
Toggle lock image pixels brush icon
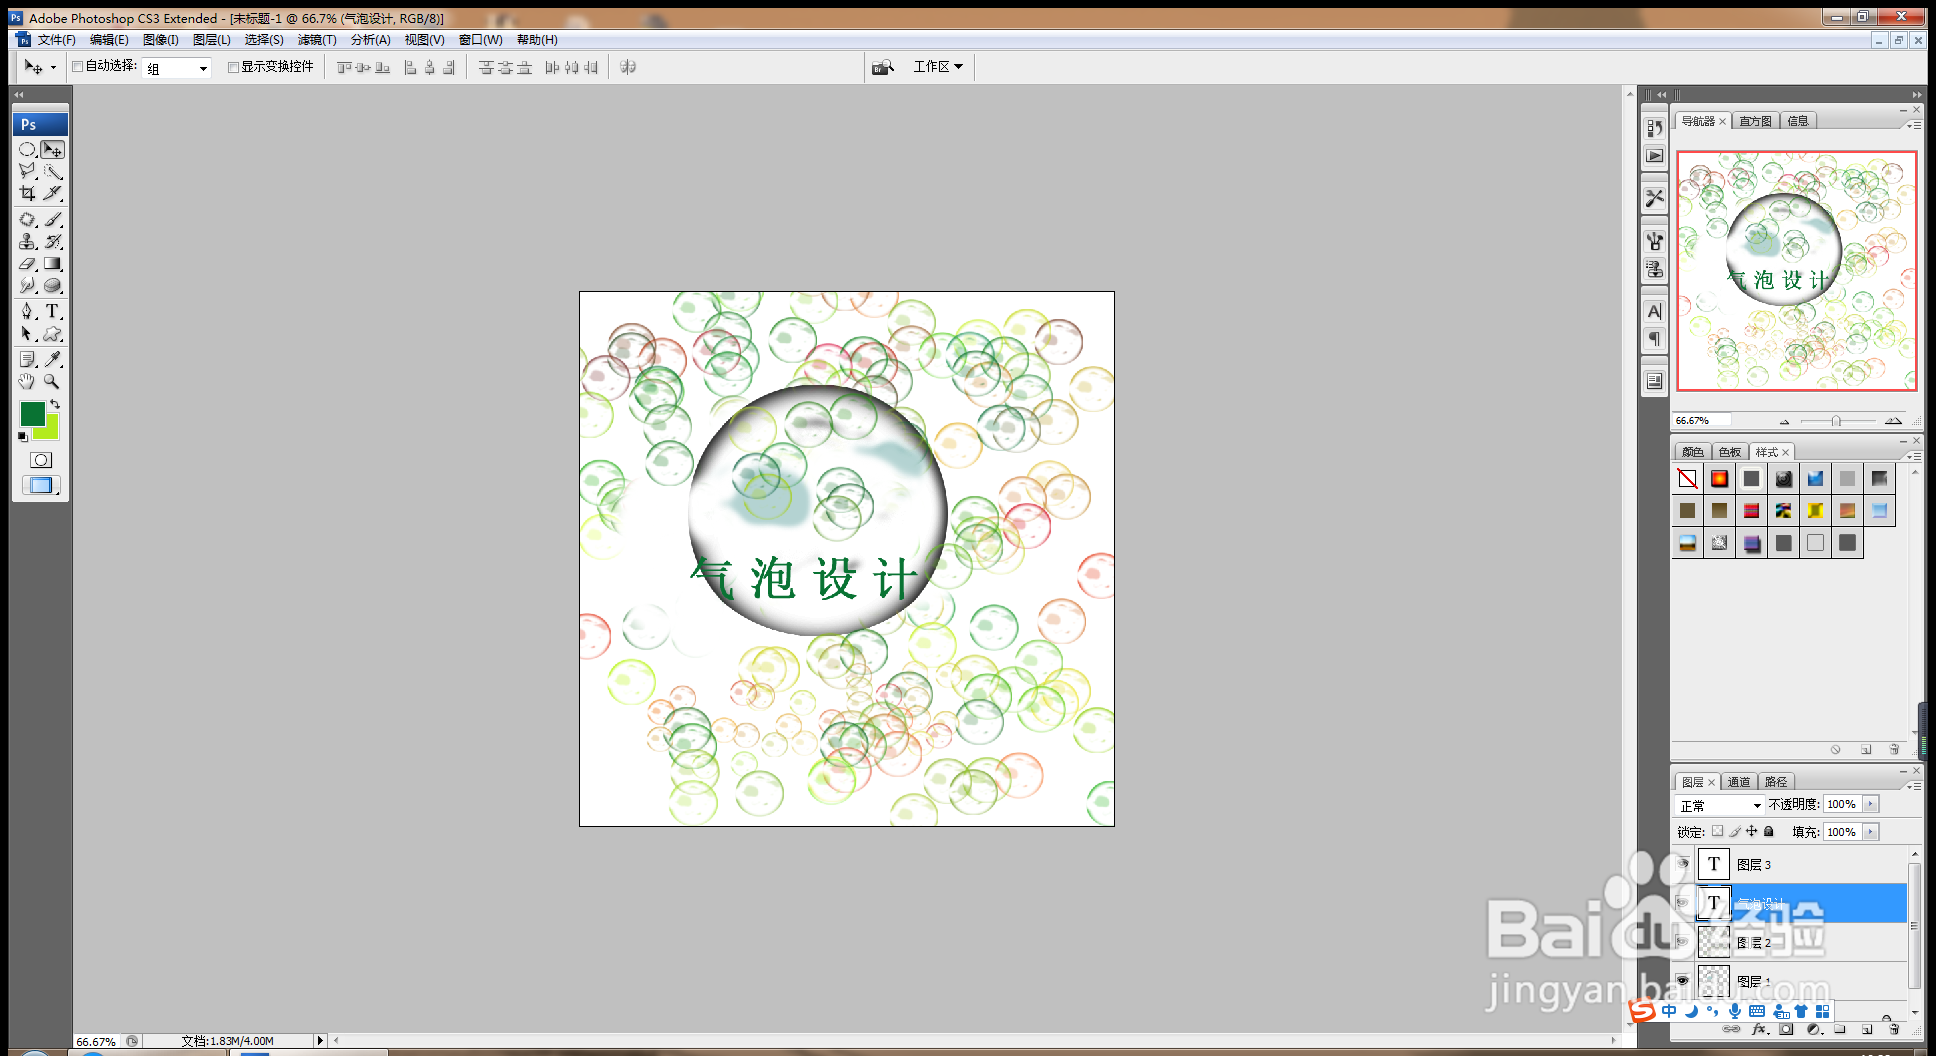point(1735,831)
